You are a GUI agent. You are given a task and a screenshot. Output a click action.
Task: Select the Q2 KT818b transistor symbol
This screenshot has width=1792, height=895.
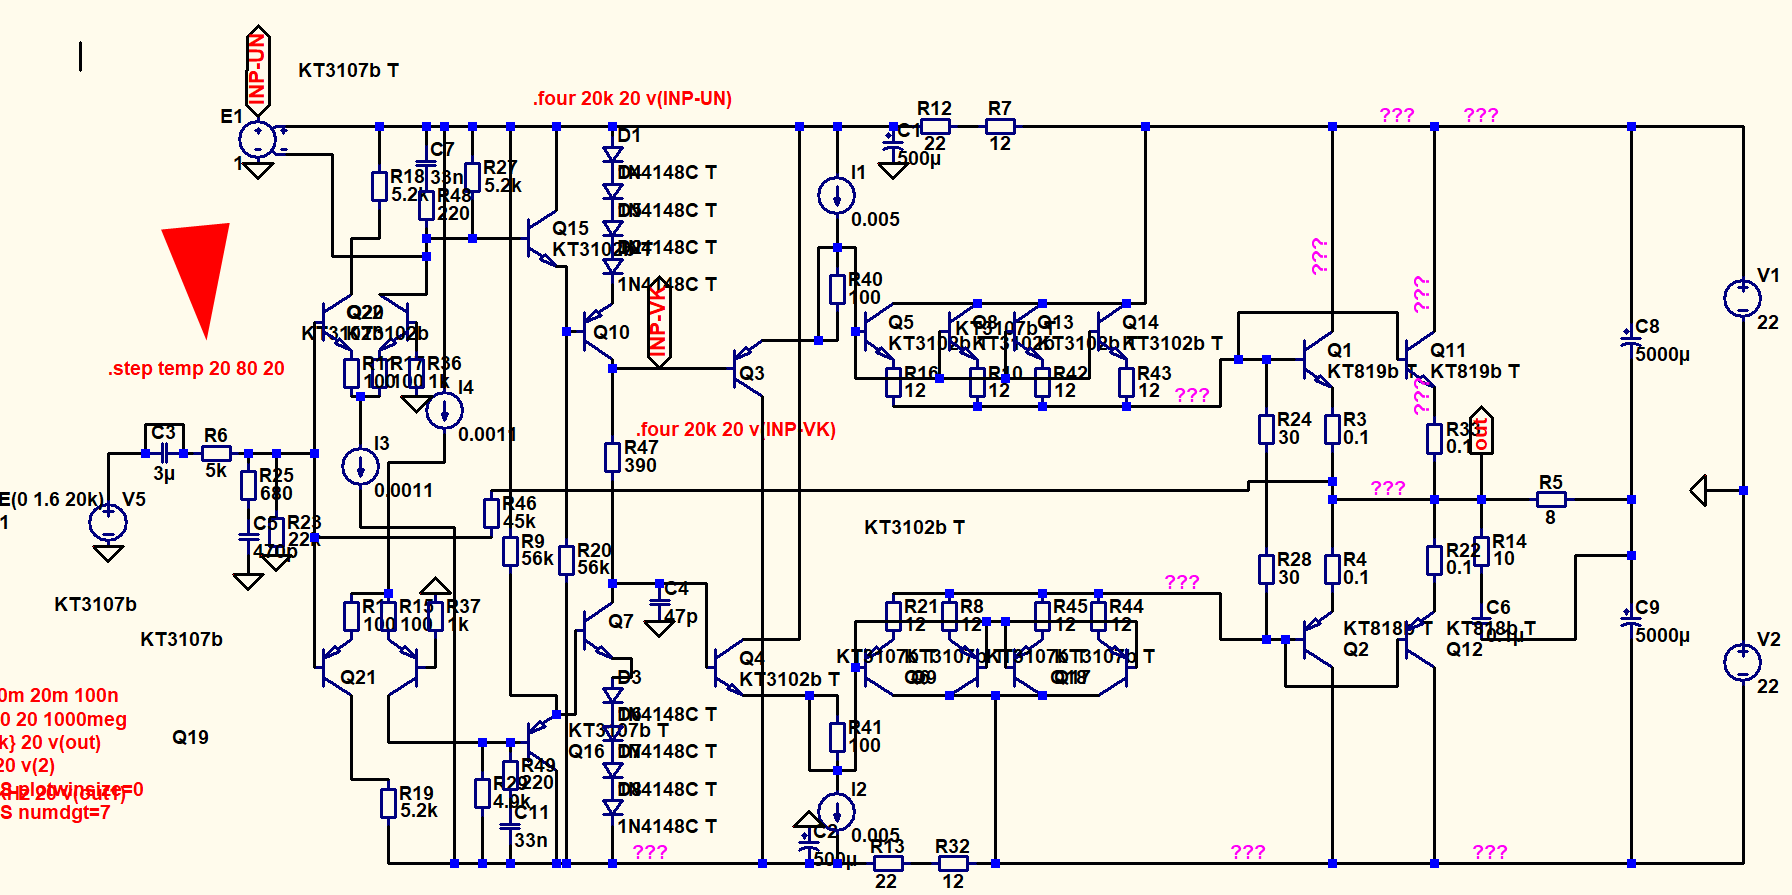point(1319,639)
